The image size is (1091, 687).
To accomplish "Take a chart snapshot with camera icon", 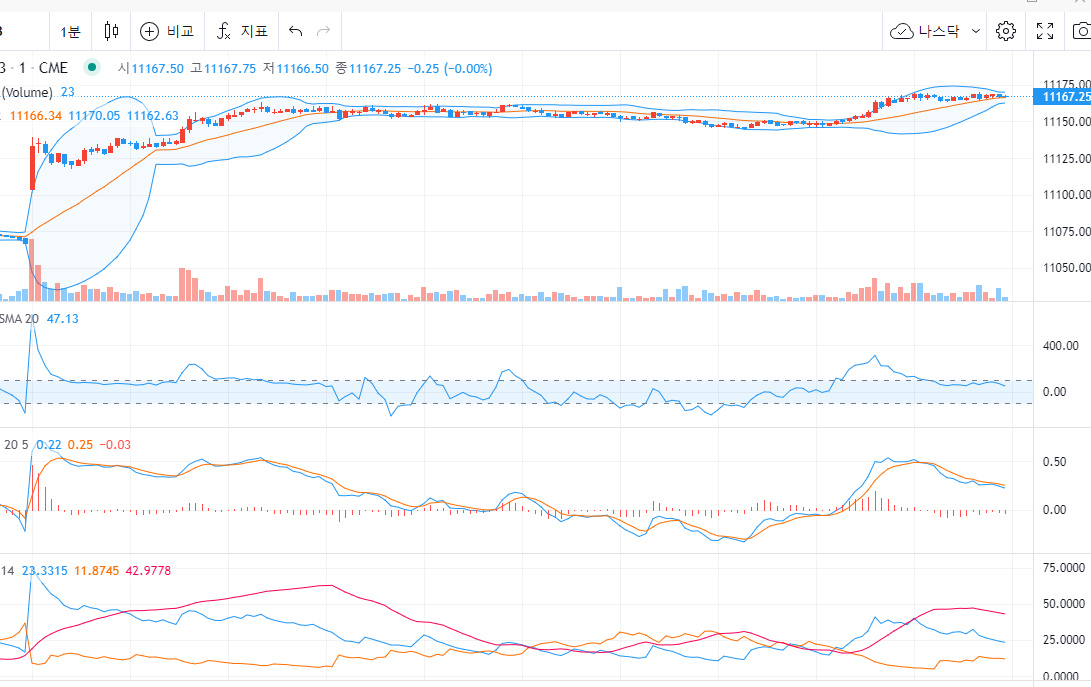I will [1081, 31].
